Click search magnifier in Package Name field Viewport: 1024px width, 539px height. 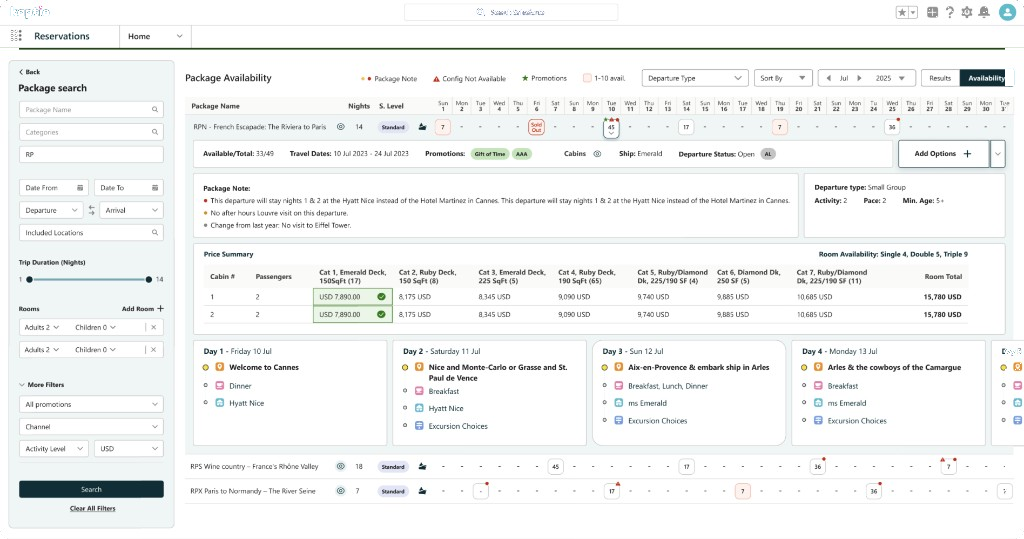click(155, 110)
